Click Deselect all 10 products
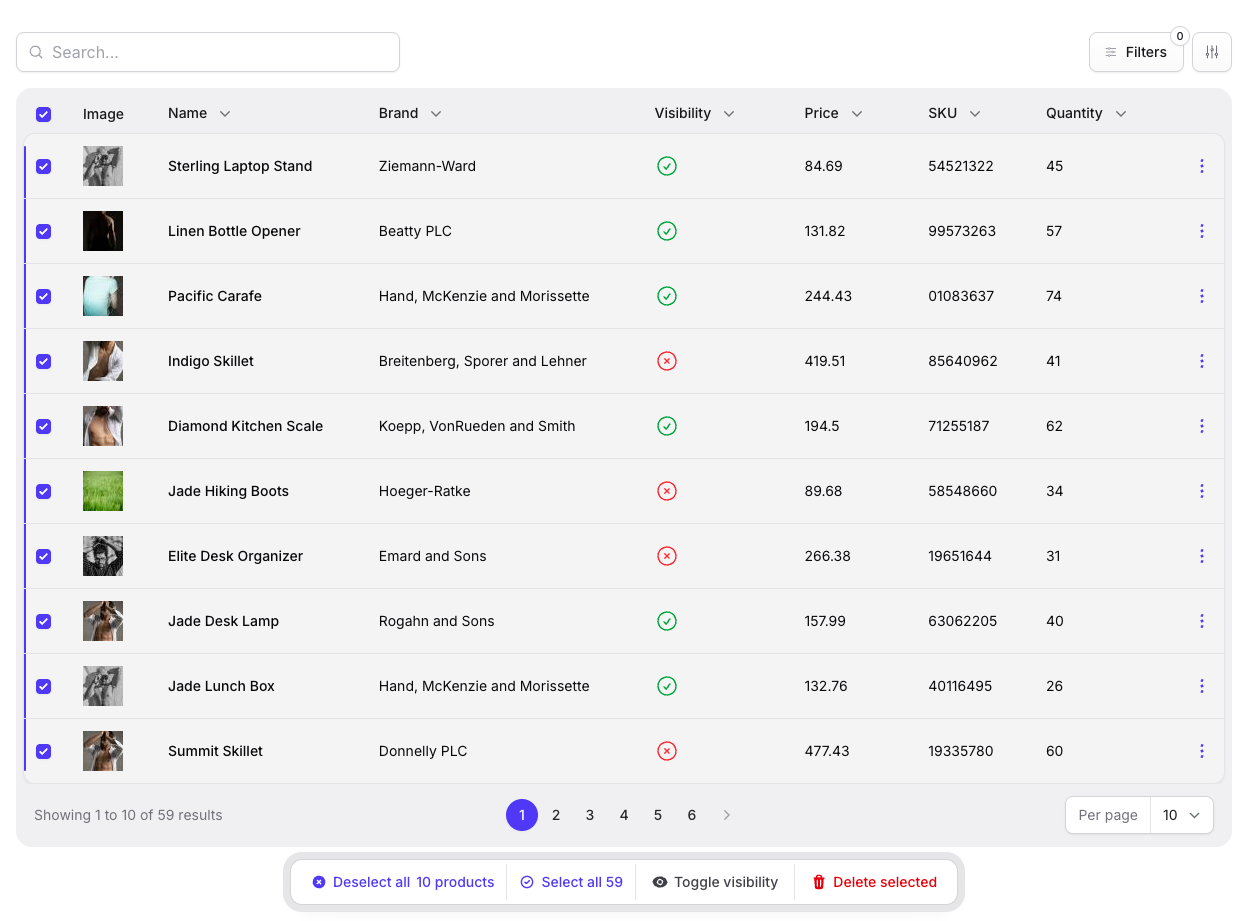Viewport: 1248px width, 921px height. click(x=403, y=882)
